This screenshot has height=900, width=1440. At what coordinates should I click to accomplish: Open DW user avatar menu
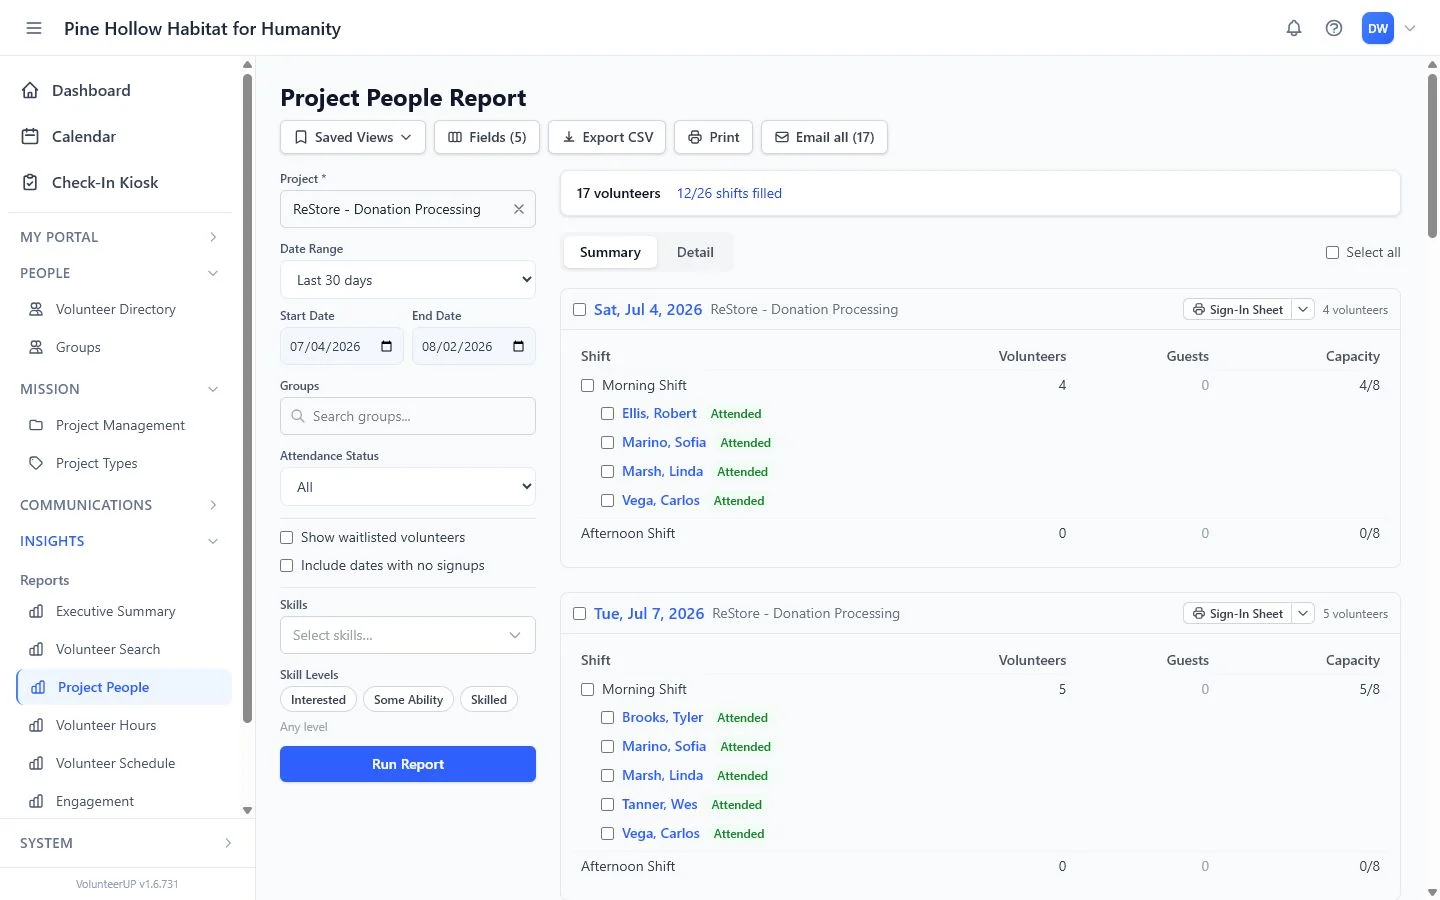pos(1378,28)
